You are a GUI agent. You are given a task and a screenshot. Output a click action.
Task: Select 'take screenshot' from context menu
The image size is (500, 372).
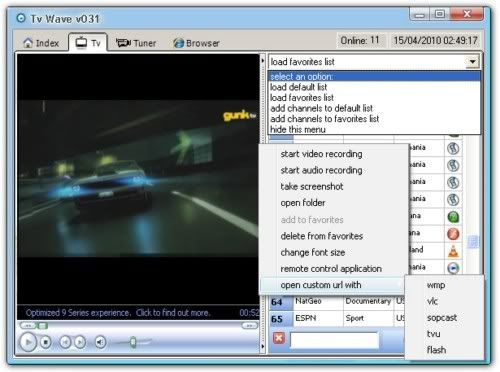click(x=312, y=186)
